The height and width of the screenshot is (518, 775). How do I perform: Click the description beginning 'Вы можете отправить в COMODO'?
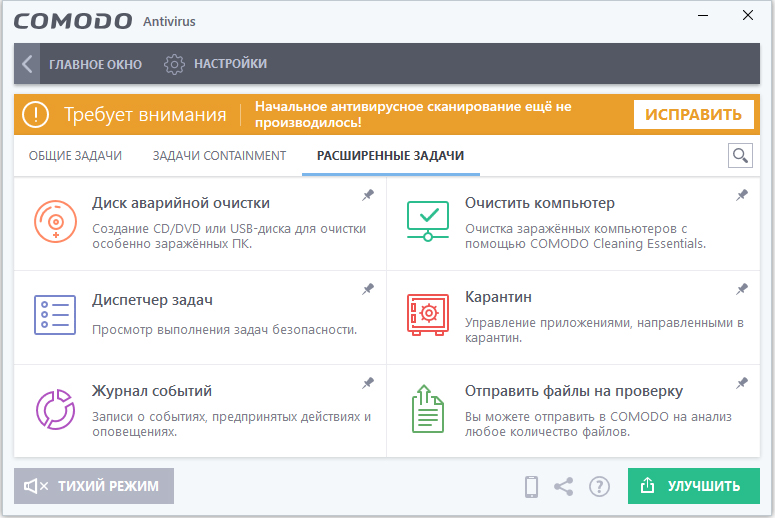[x=598, y=424]
